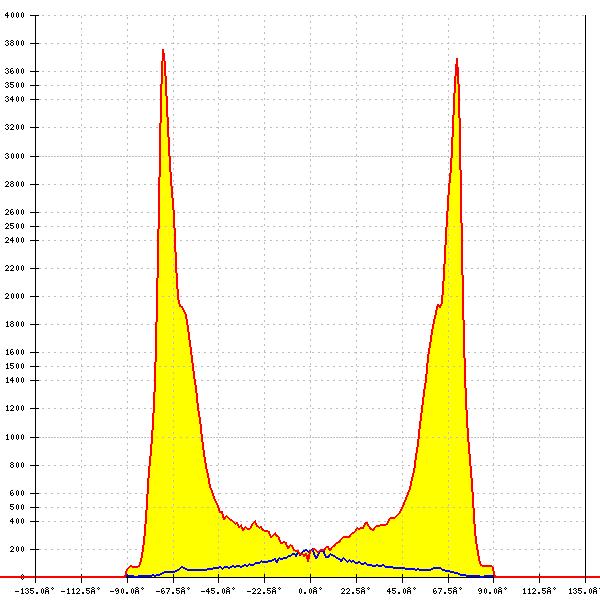The height and width of the screenshot is (600, 600).
Task: Click the positive 135.0 x-axis label
Action: click(584, 591)
